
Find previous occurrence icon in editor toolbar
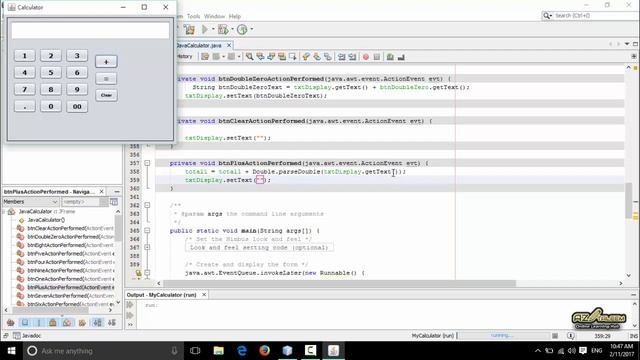[x=260, y=57]
